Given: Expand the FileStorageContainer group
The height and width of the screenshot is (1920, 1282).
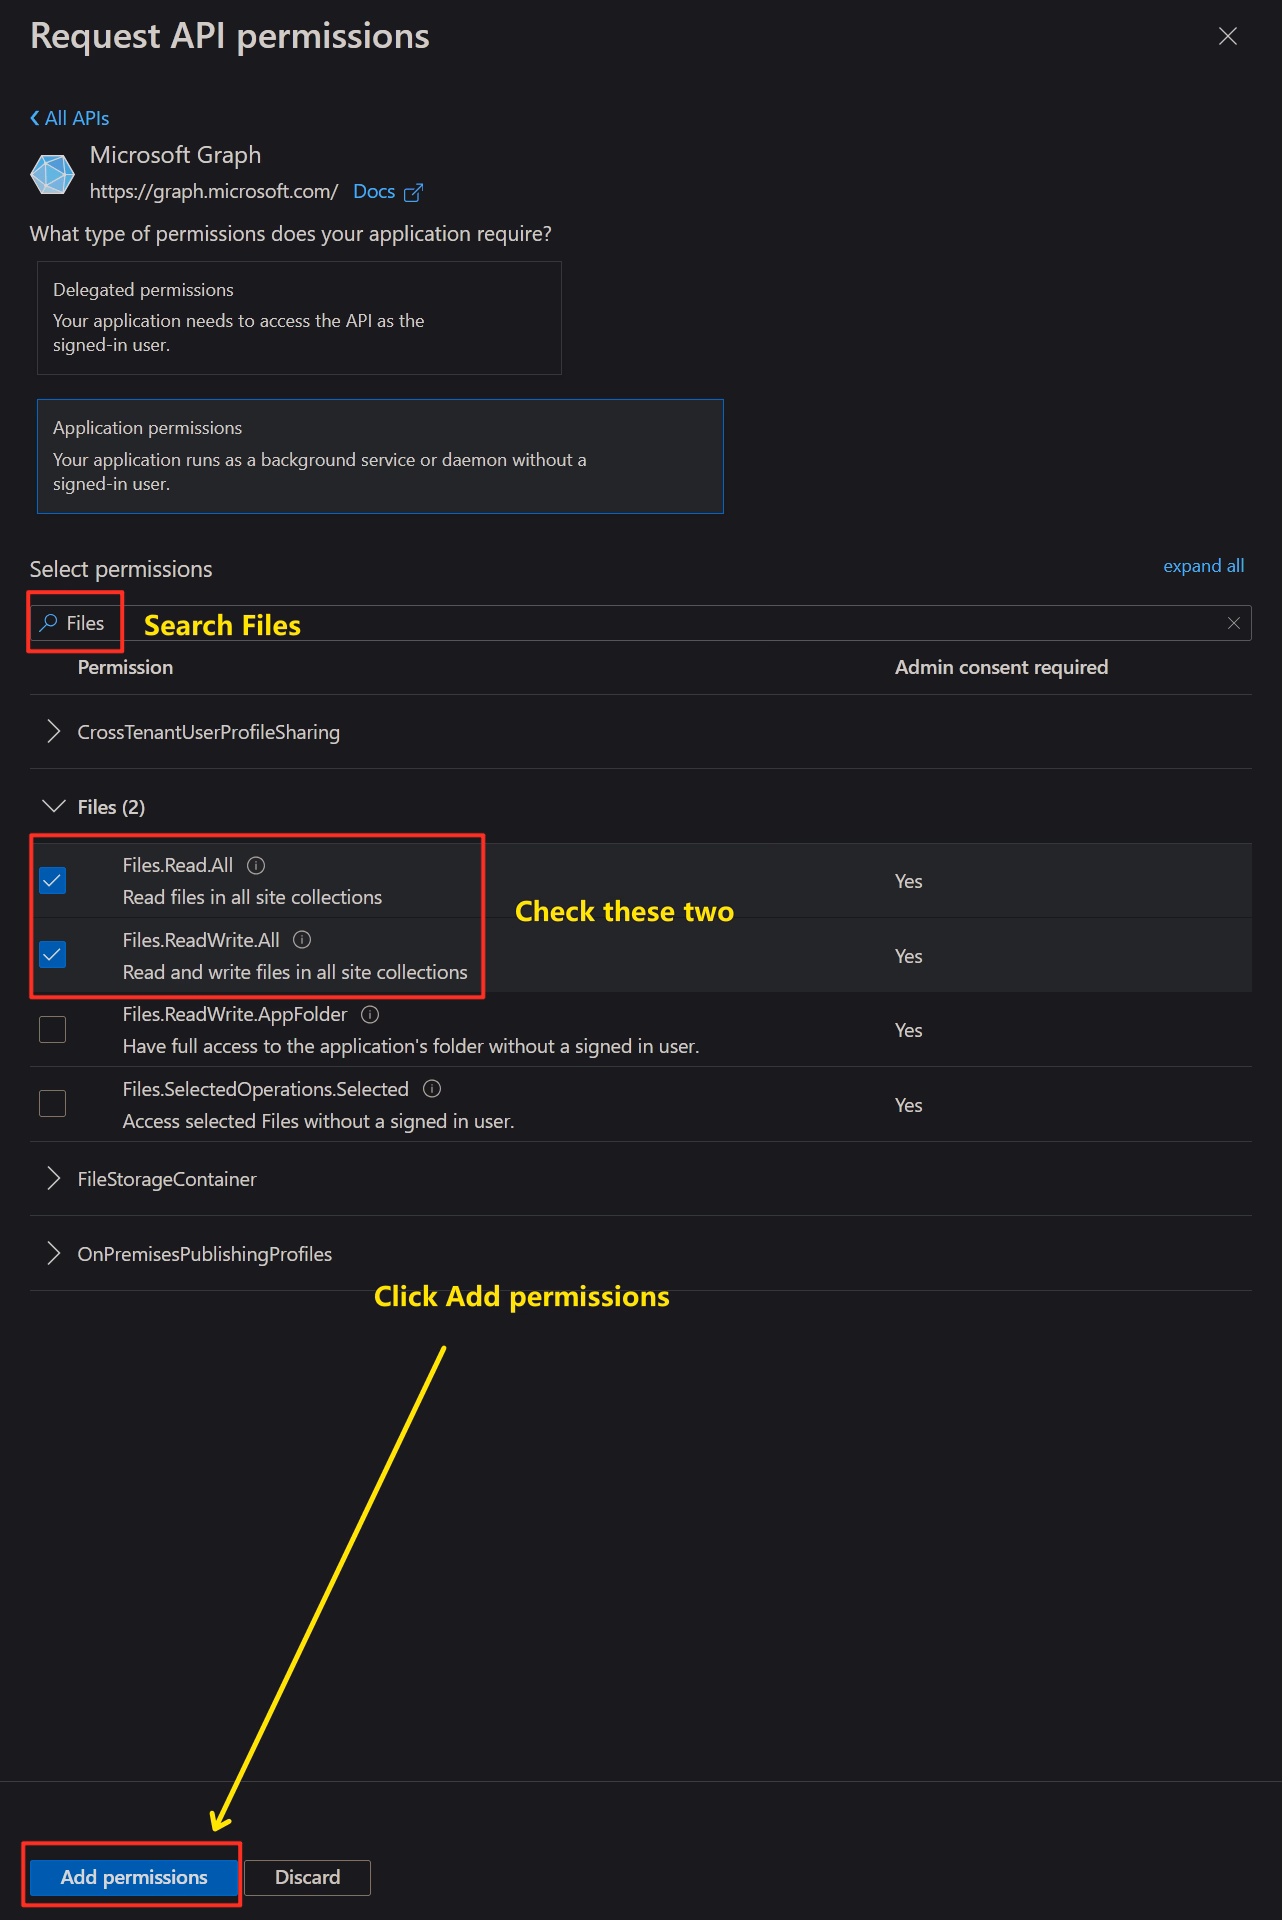Looking at the screenshot, I should click(x=54, y=1179).
